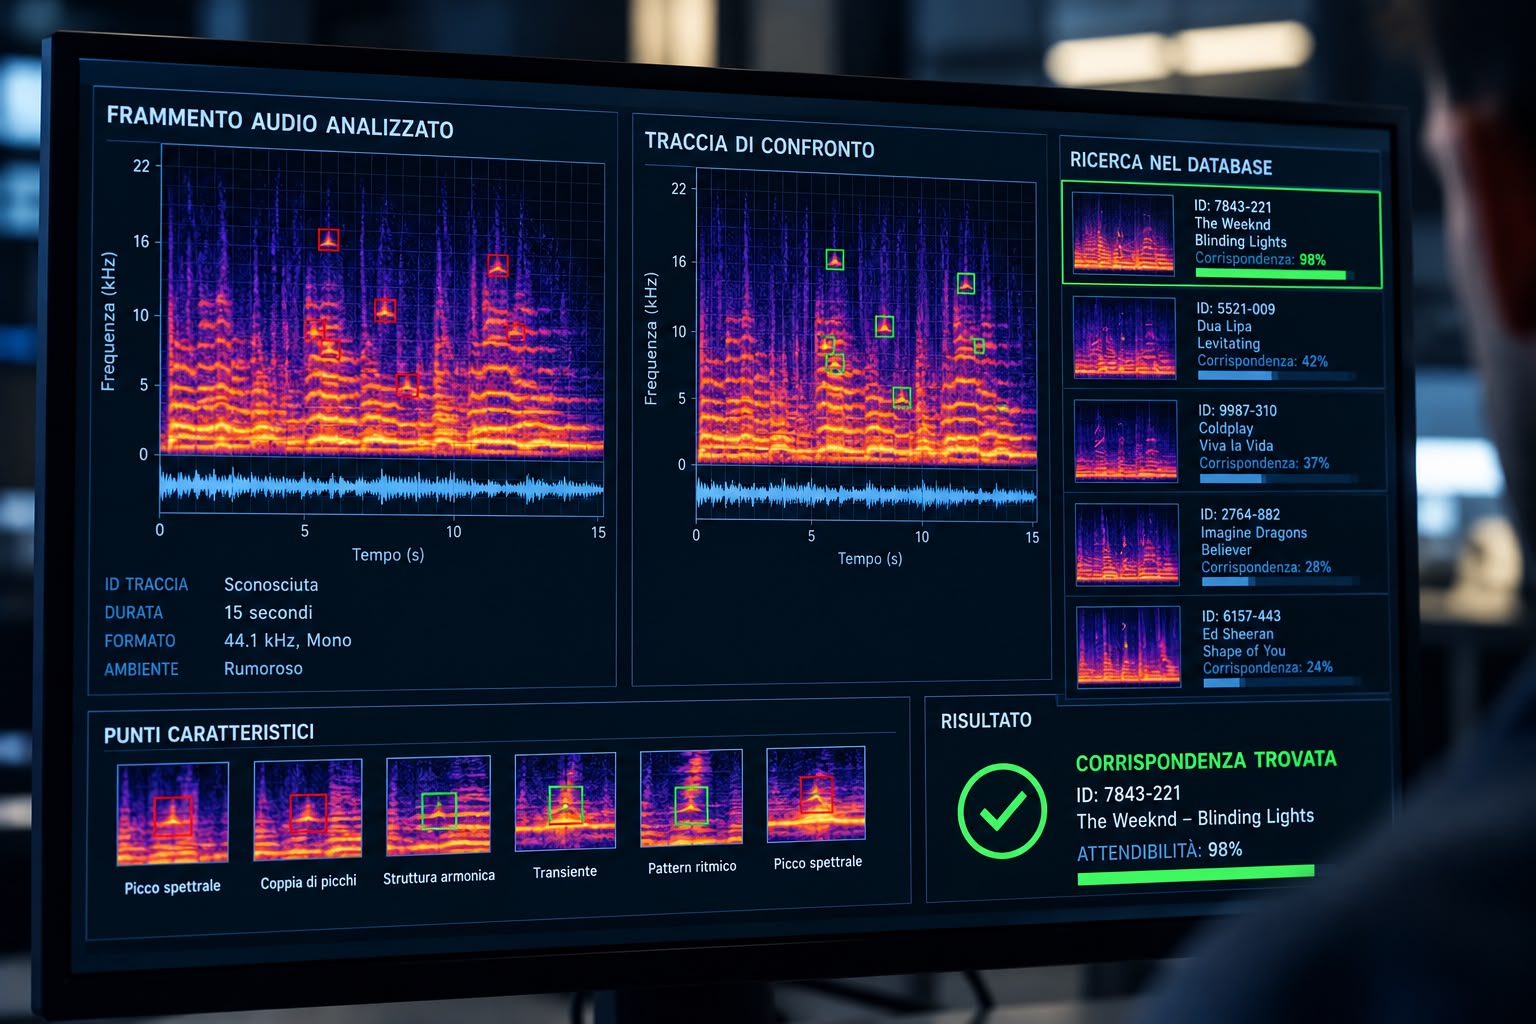Screen dimensions: 1536x1024
Task: Open the Imagine Dragons Believer spectrogram thumbnail
Action: tap(1127, 544)
